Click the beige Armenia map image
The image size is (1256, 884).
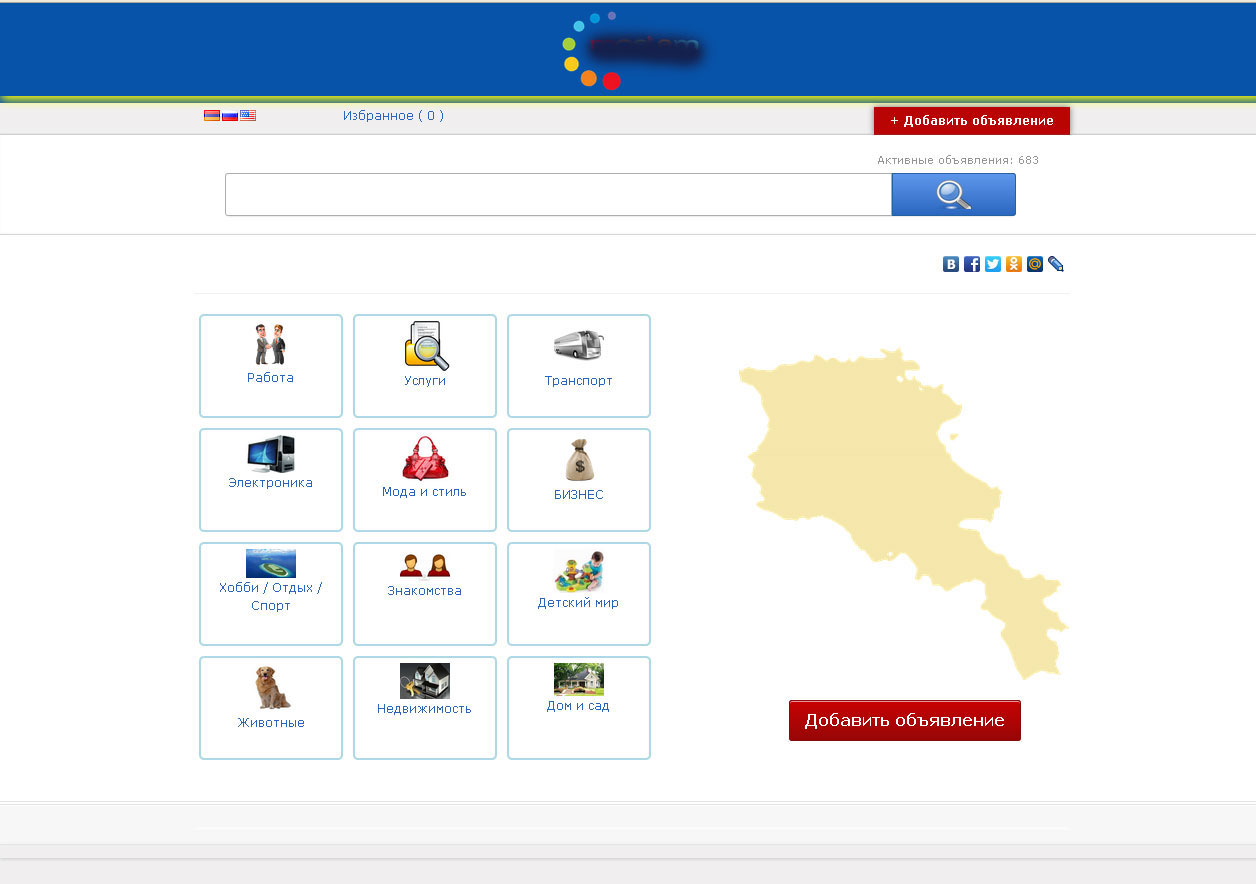(x=903, y=513)
